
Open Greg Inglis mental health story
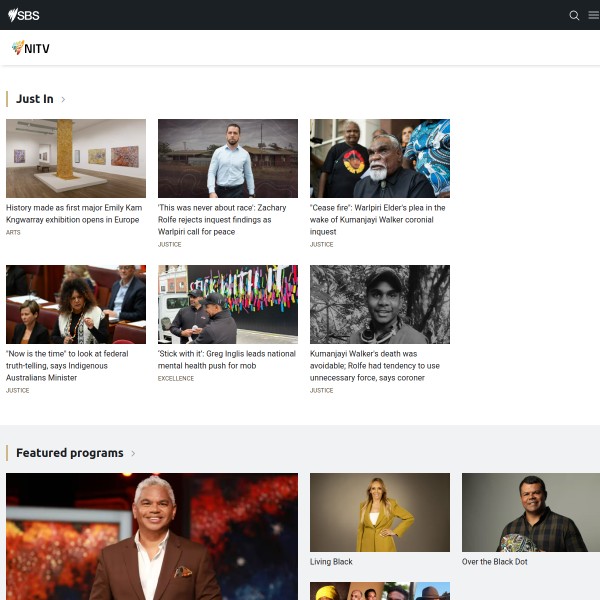click(x=227, y=359)
